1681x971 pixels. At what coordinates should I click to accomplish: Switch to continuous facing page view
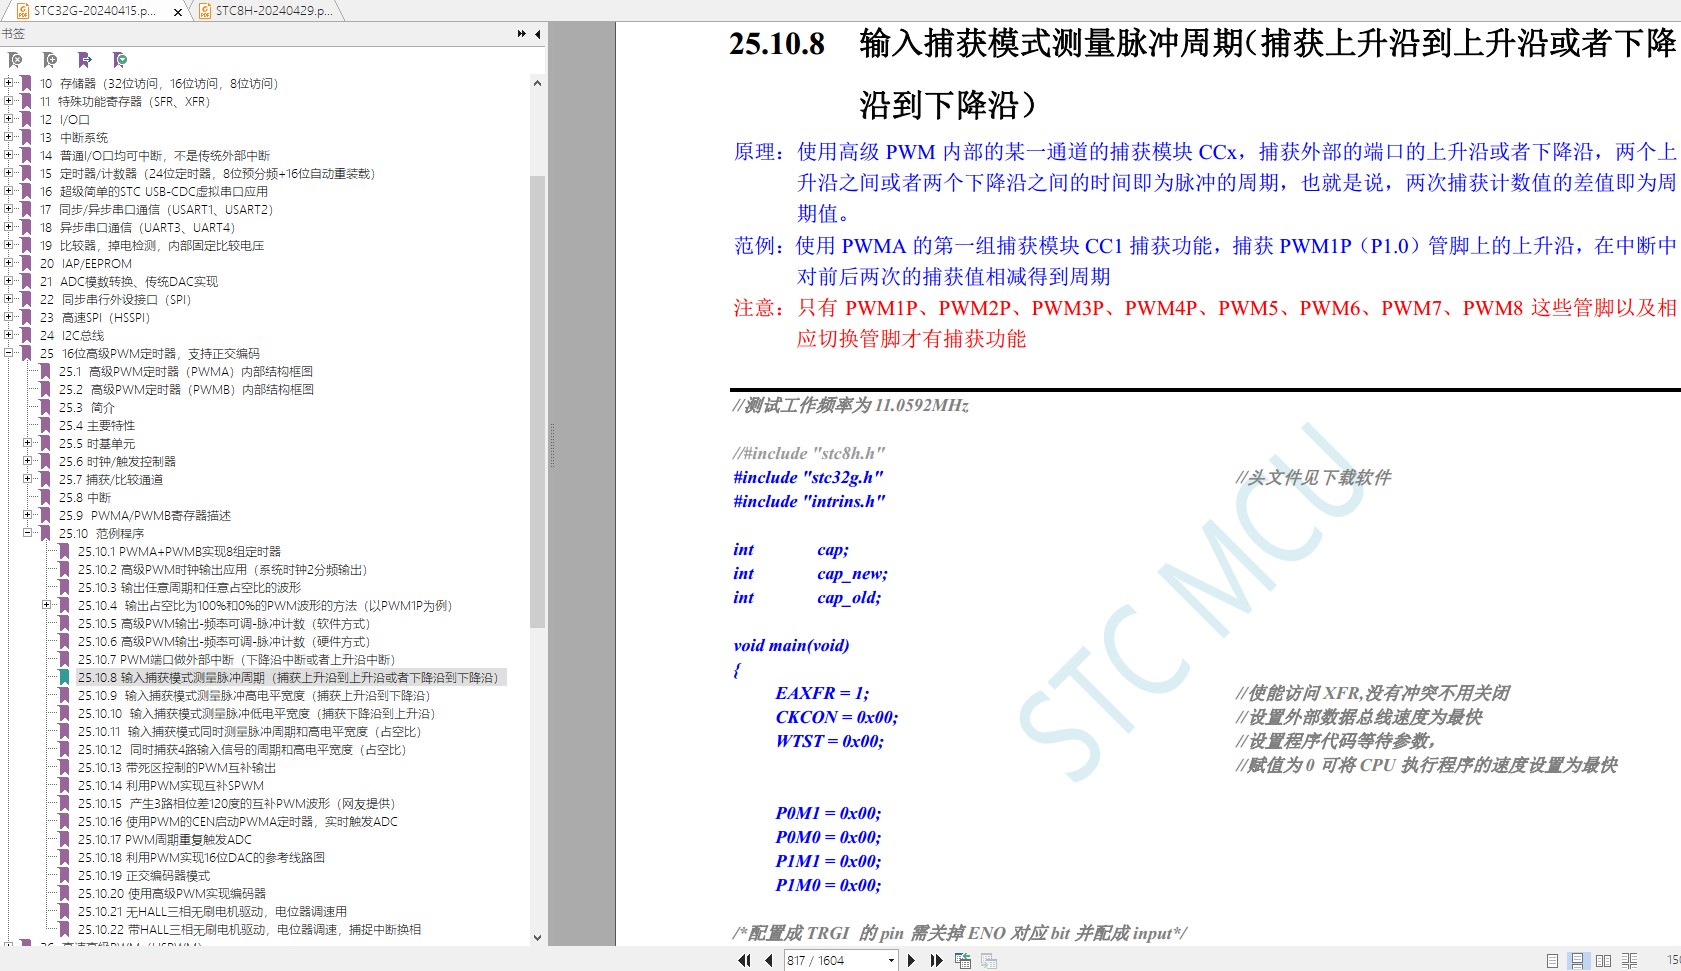(x=1629, y=960)
